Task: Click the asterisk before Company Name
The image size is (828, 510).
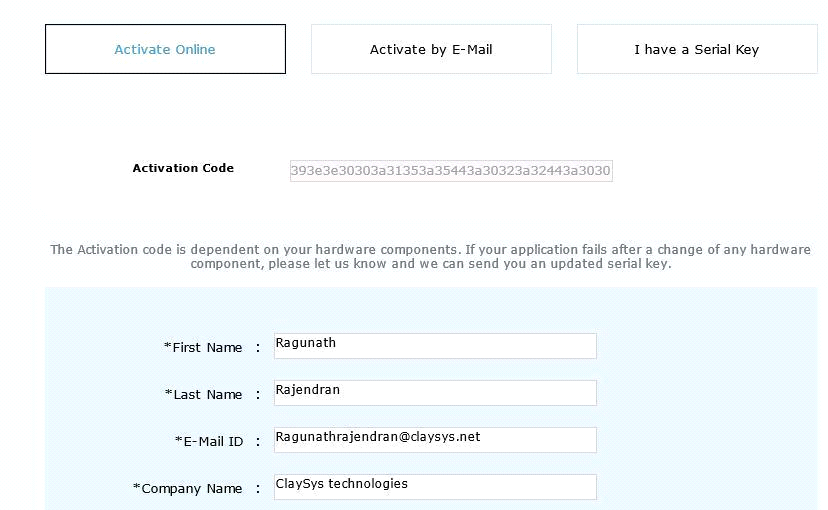Action: pos(137,487)
